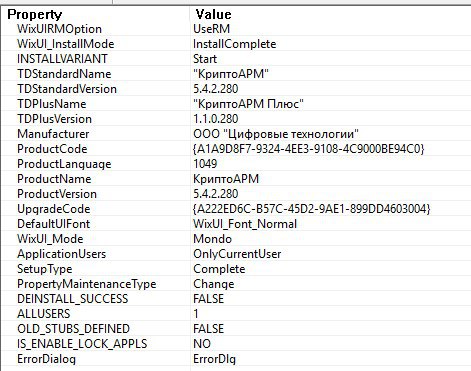Click the GUID value starting with {A222ED6C
471x371 pixels.
(x=311, y=209)
